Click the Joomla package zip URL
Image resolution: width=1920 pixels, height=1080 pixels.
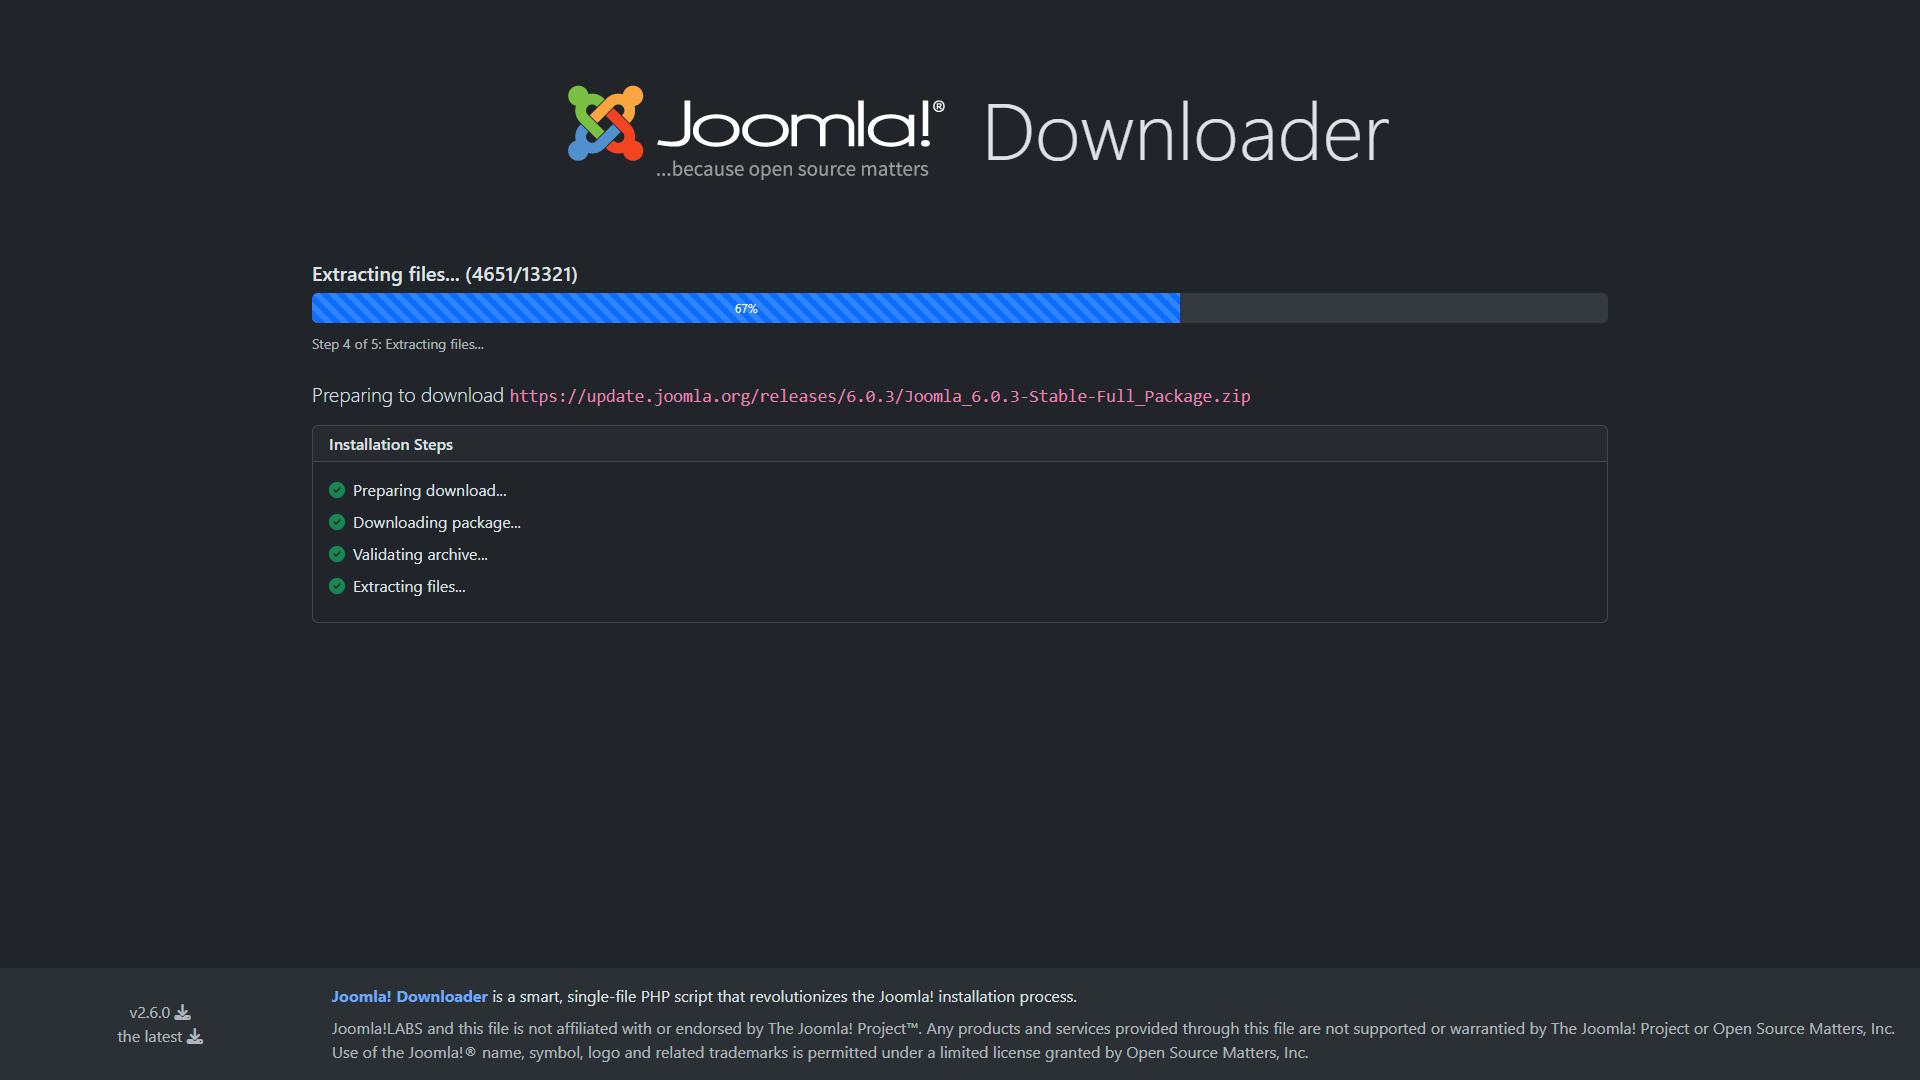[879, 396]
